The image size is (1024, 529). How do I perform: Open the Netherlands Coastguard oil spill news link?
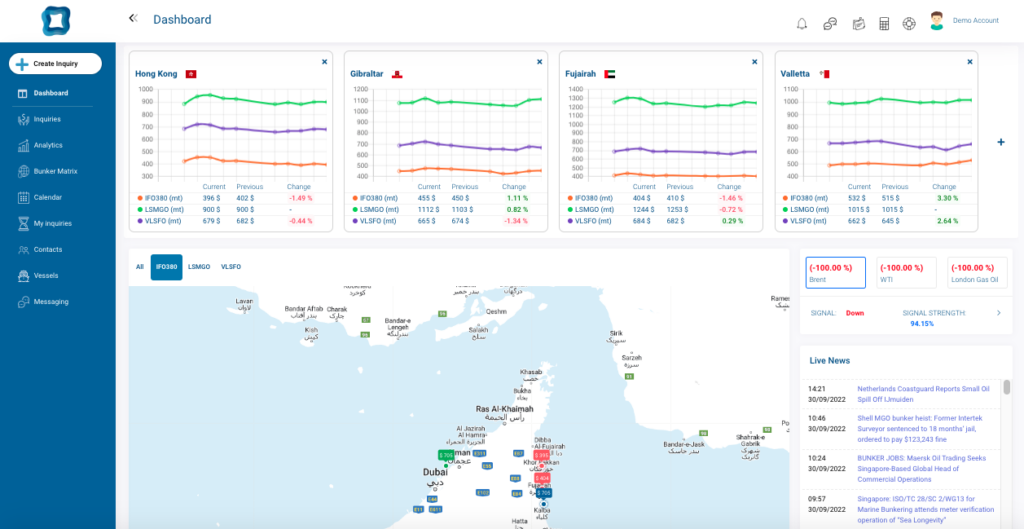point(923,394)
